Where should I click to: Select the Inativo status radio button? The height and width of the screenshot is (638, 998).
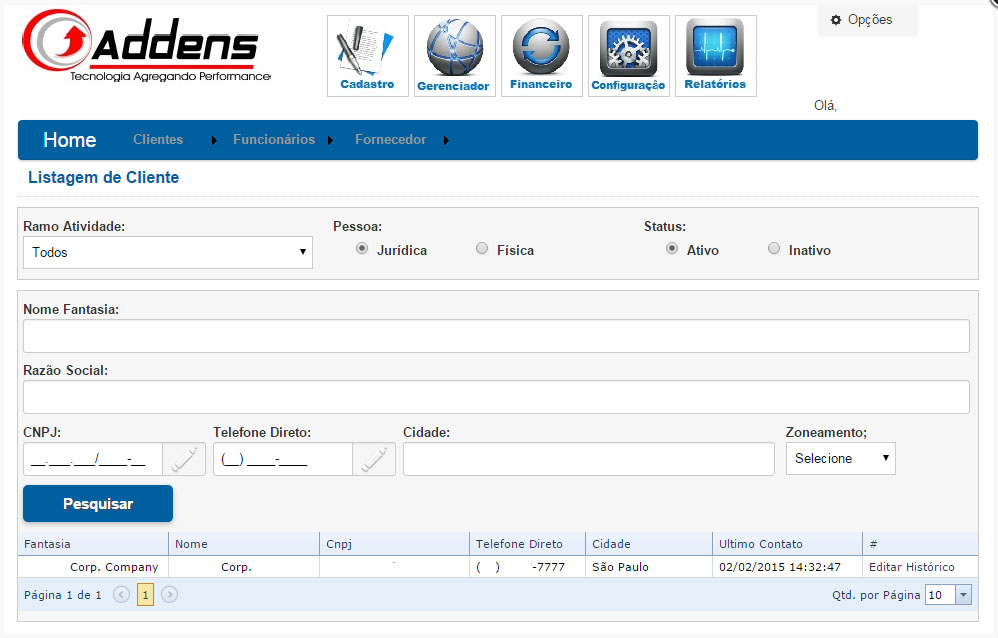[x=774, y=249]
